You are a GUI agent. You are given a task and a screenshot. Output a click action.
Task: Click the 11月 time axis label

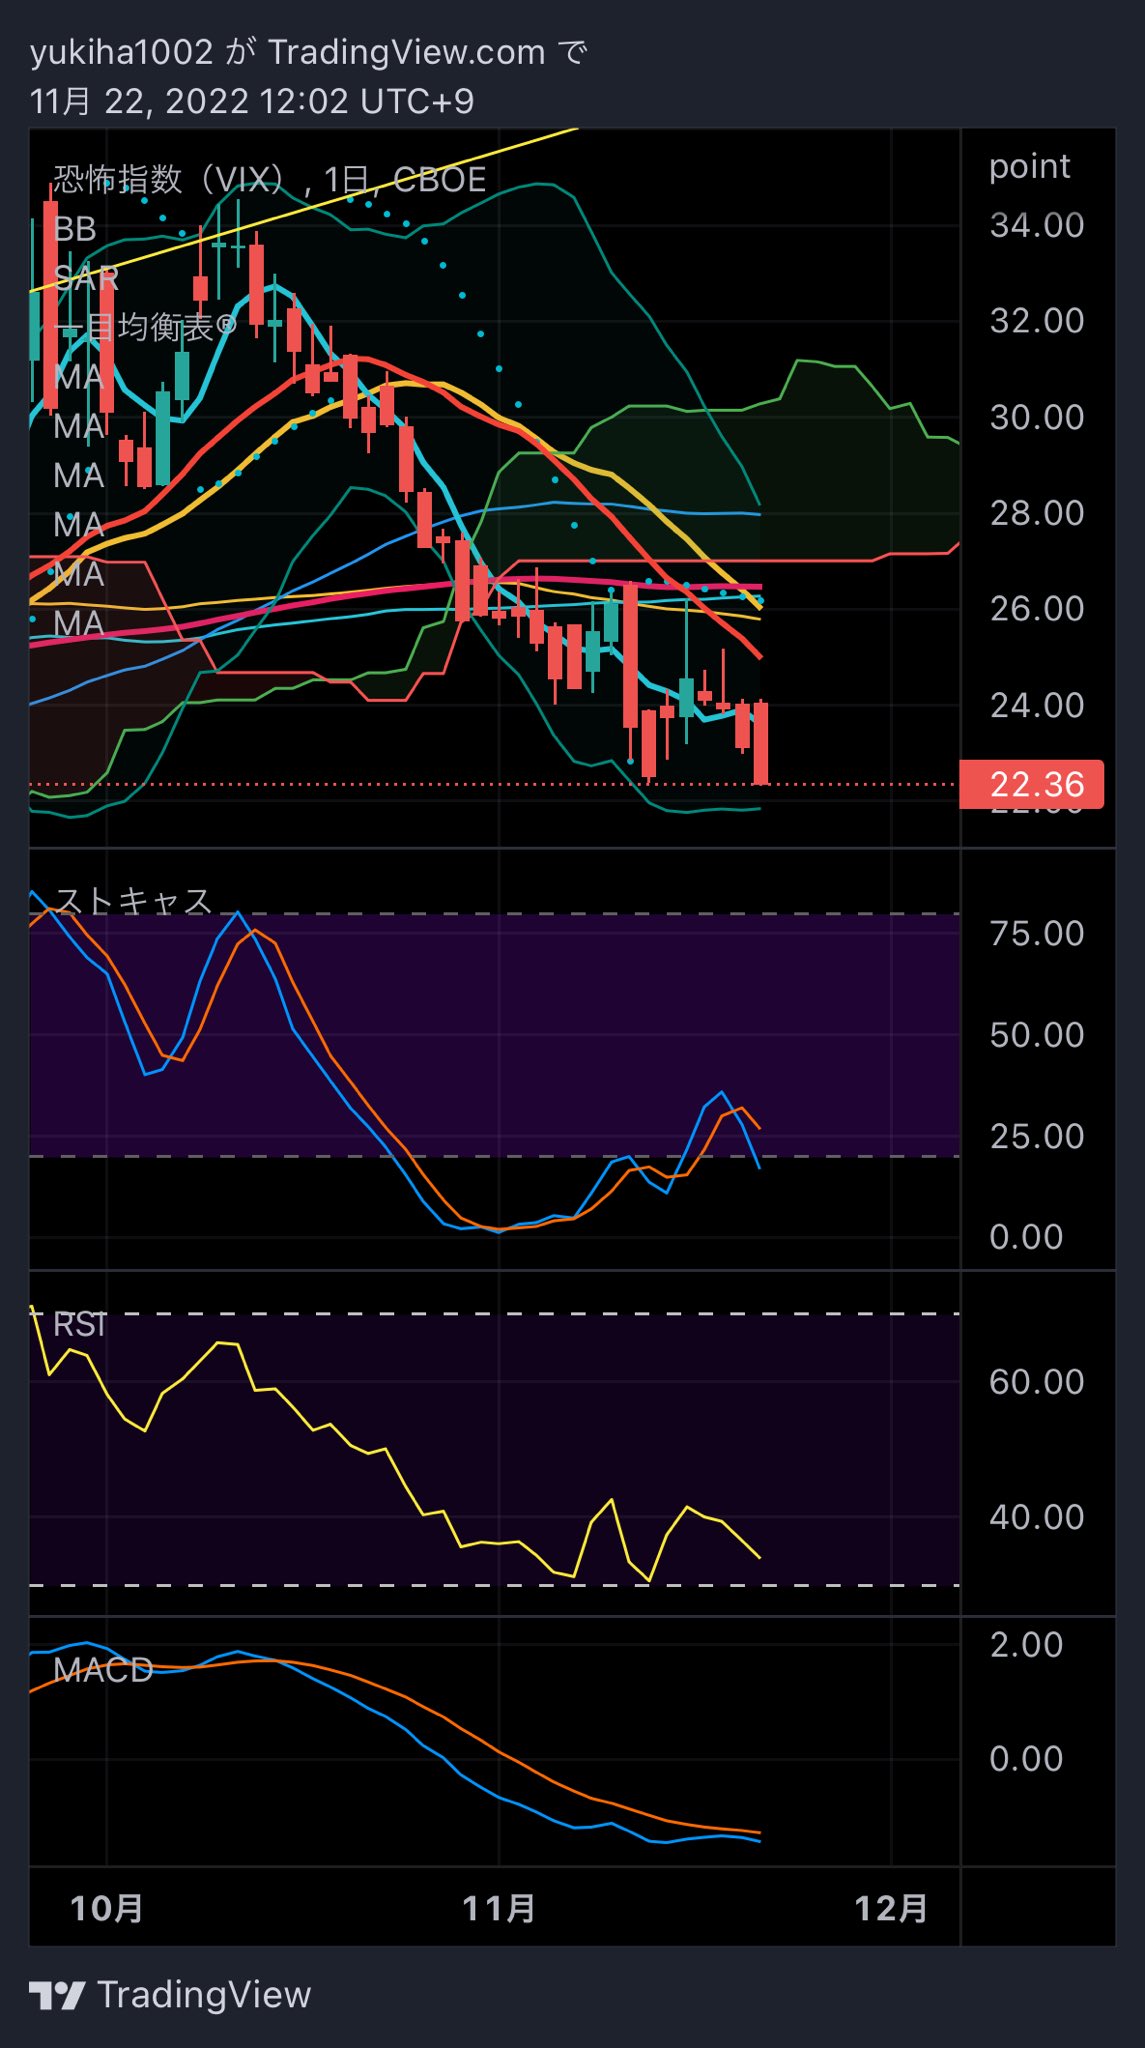(499, 1908)
